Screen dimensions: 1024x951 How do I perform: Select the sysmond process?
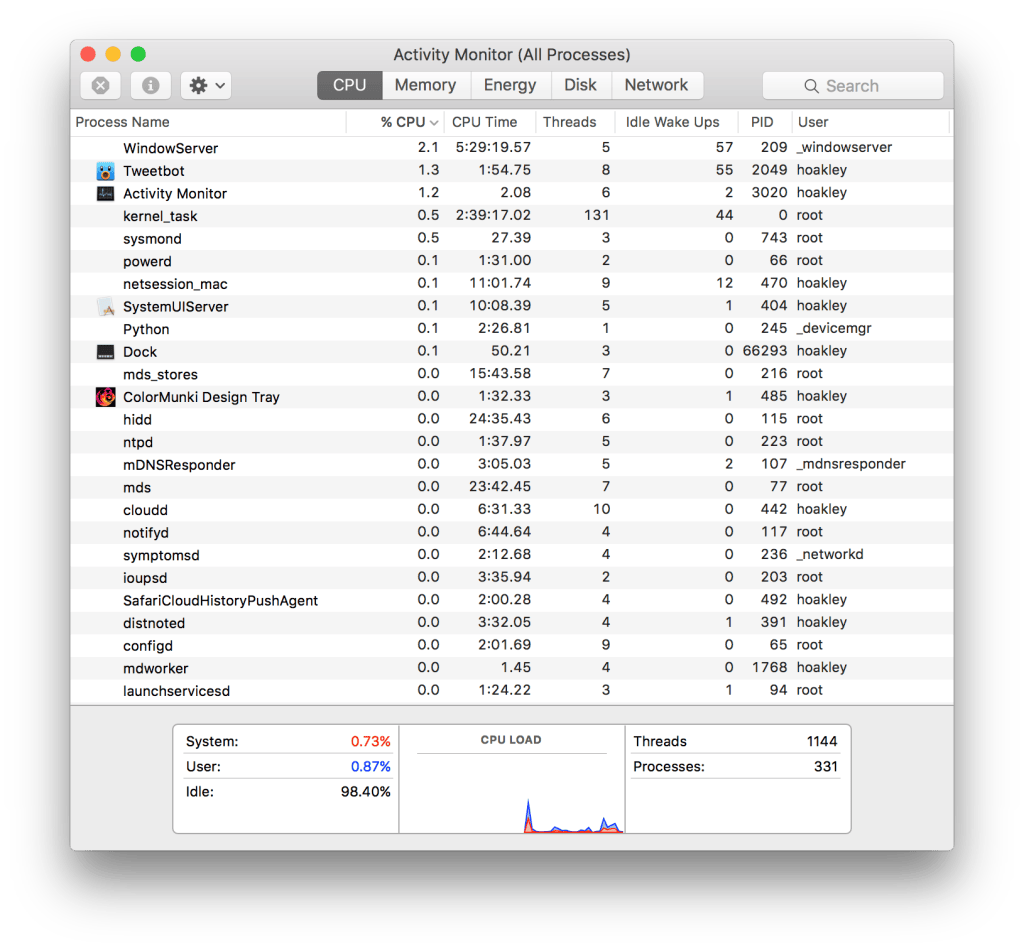pyautogui.click(x=512, y=238)
